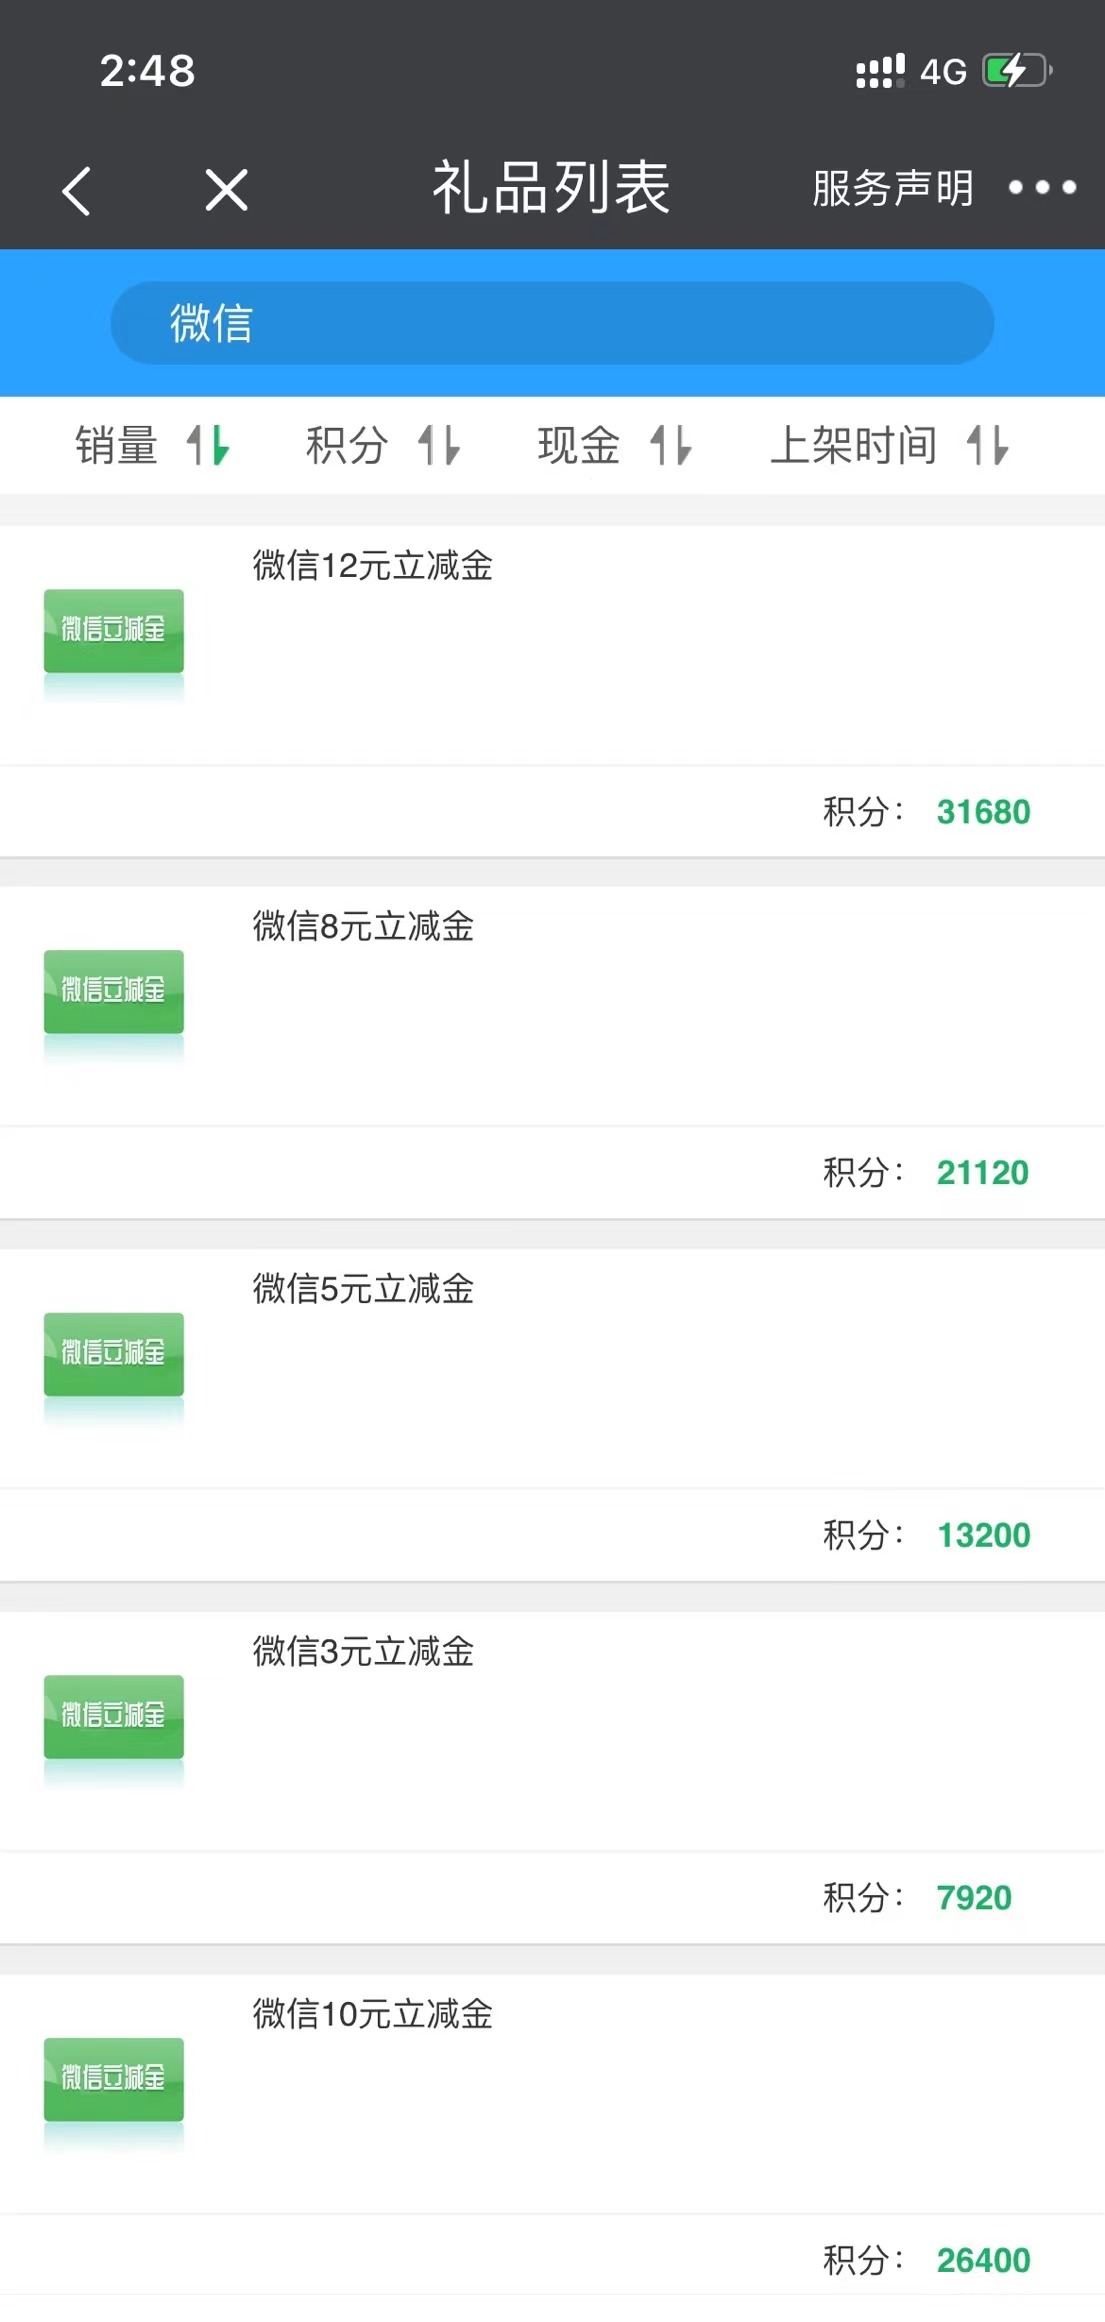Open the 微信10元立减金 gift icon
The height and width of the screenshot is (2322, 1105).
(x=114, y=2079)
